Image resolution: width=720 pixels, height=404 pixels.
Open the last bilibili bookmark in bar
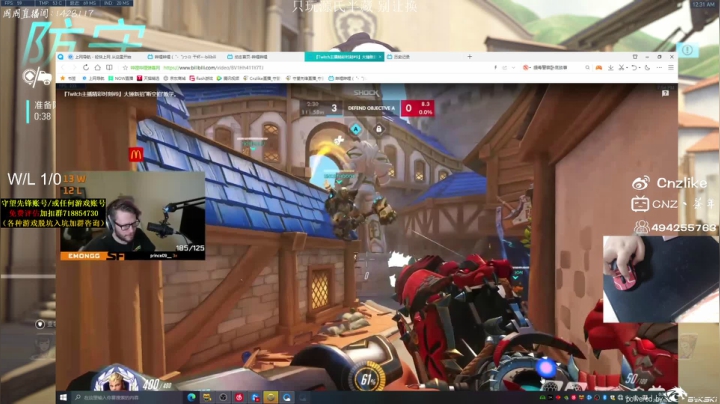[x=347, y=79]
